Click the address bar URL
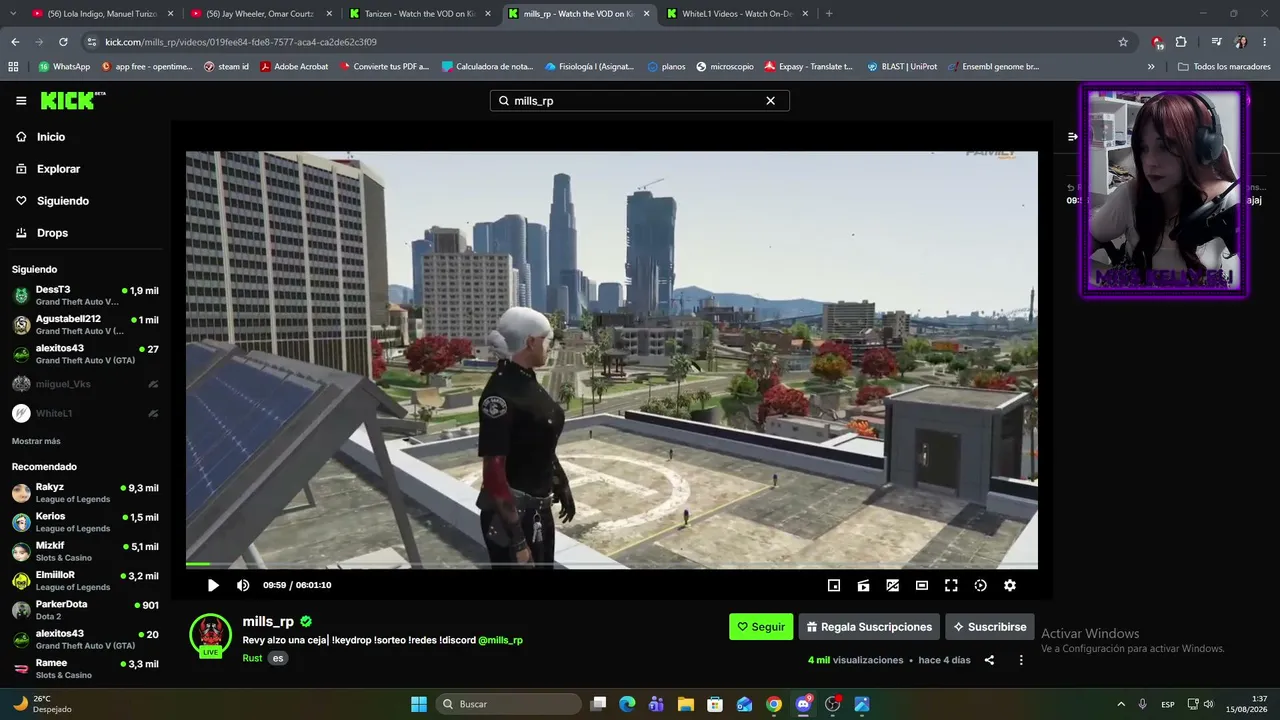The image size is (1280, 720). point(241,42)
